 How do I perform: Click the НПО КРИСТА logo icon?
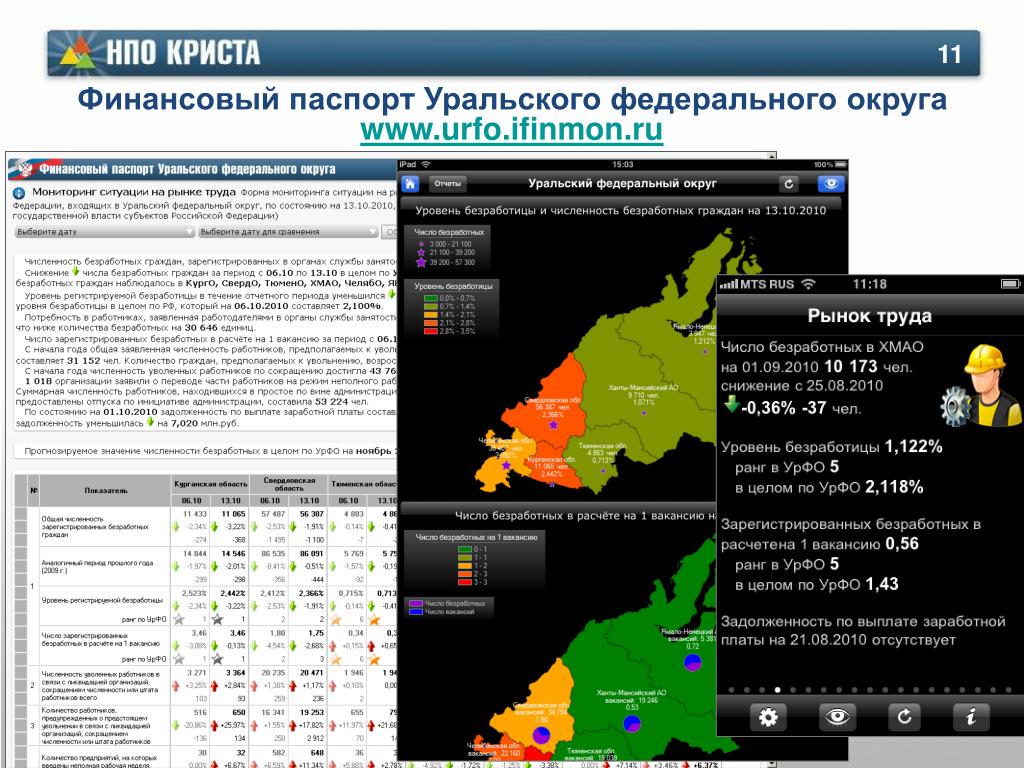click(78, 52)
